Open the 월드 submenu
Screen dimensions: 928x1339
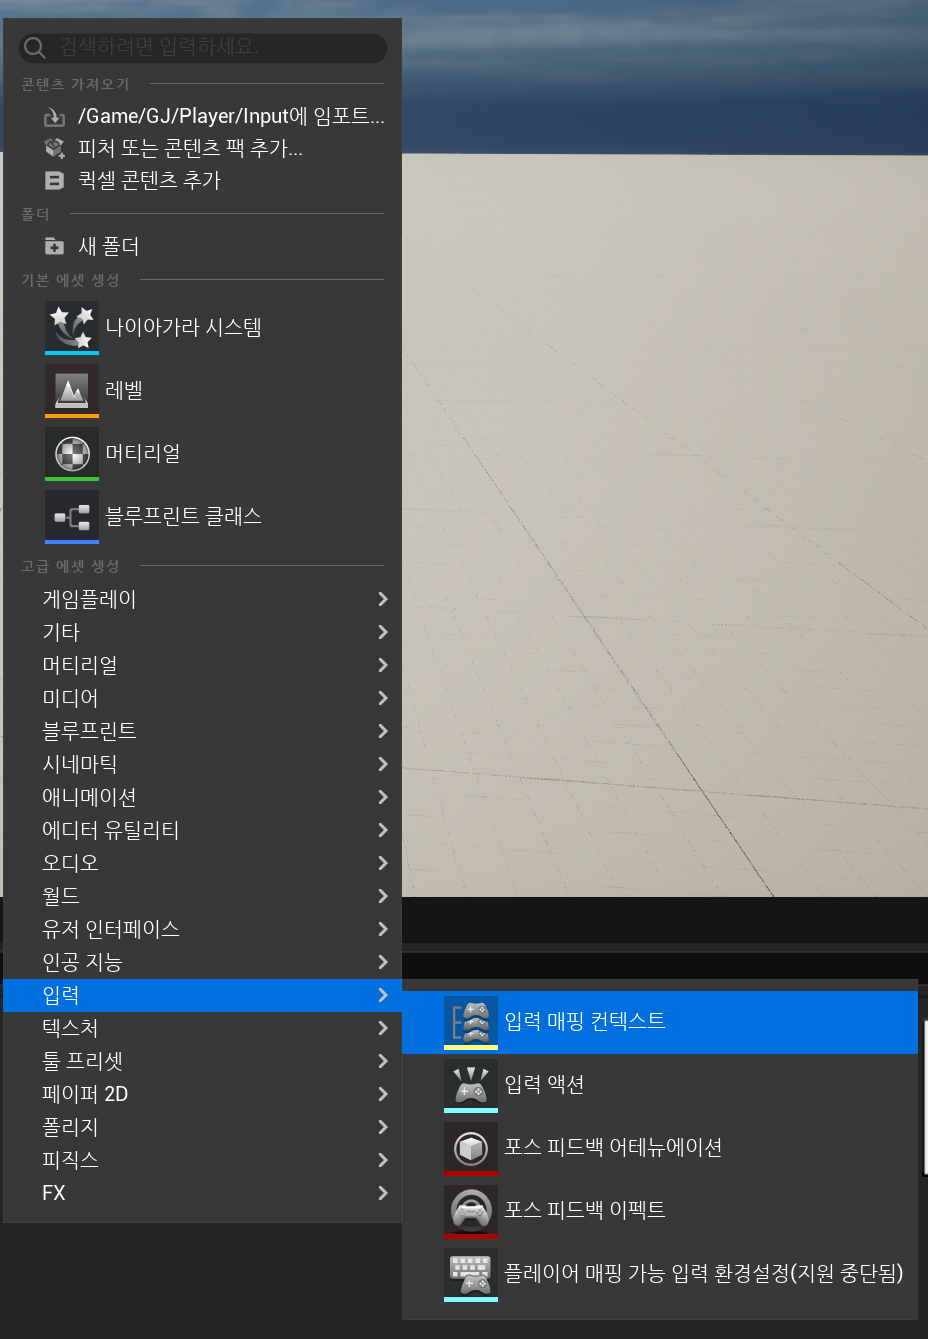(203, 896)
